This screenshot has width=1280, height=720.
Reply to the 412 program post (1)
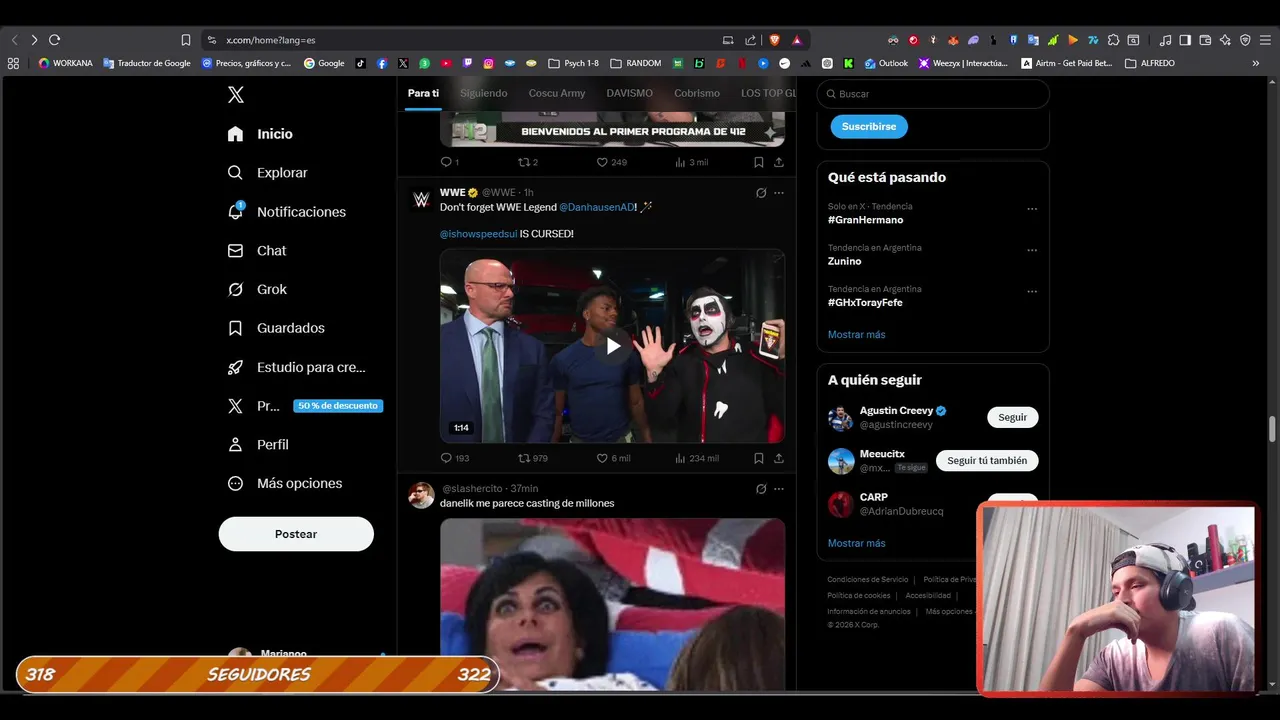coord(450,162)
